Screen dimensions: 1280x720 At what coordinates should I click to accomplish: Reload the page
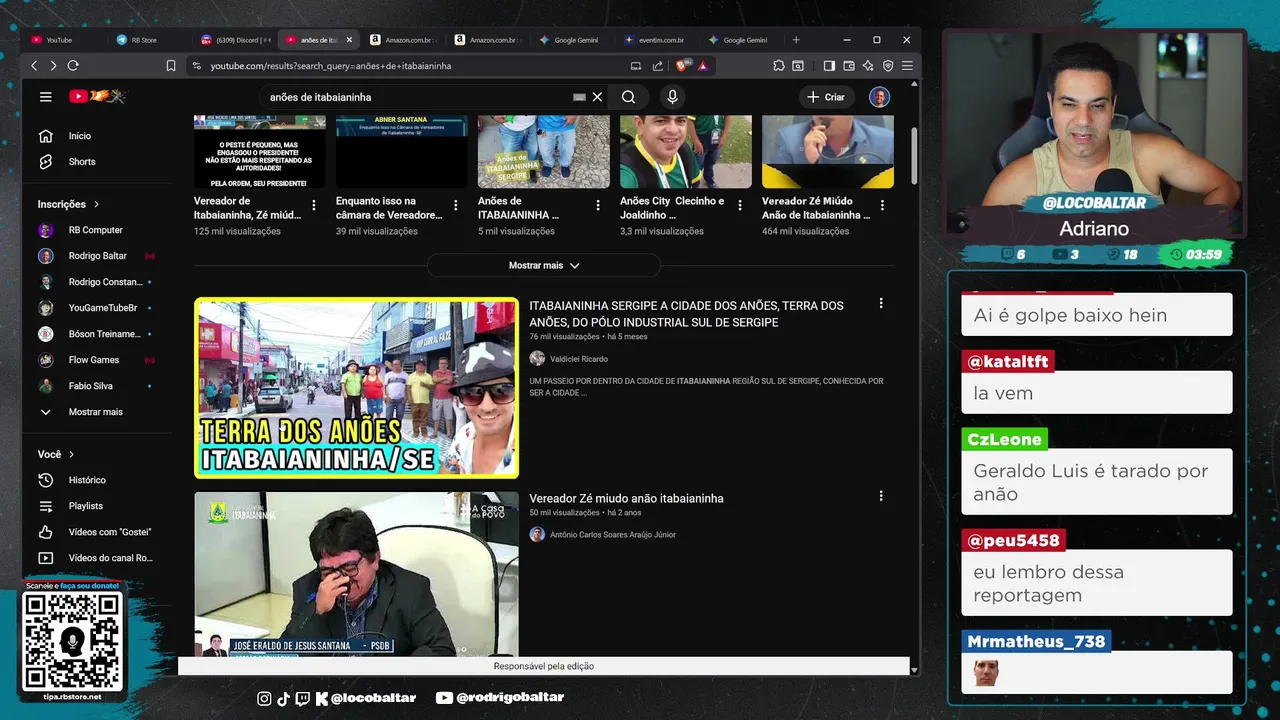point(73,66)
